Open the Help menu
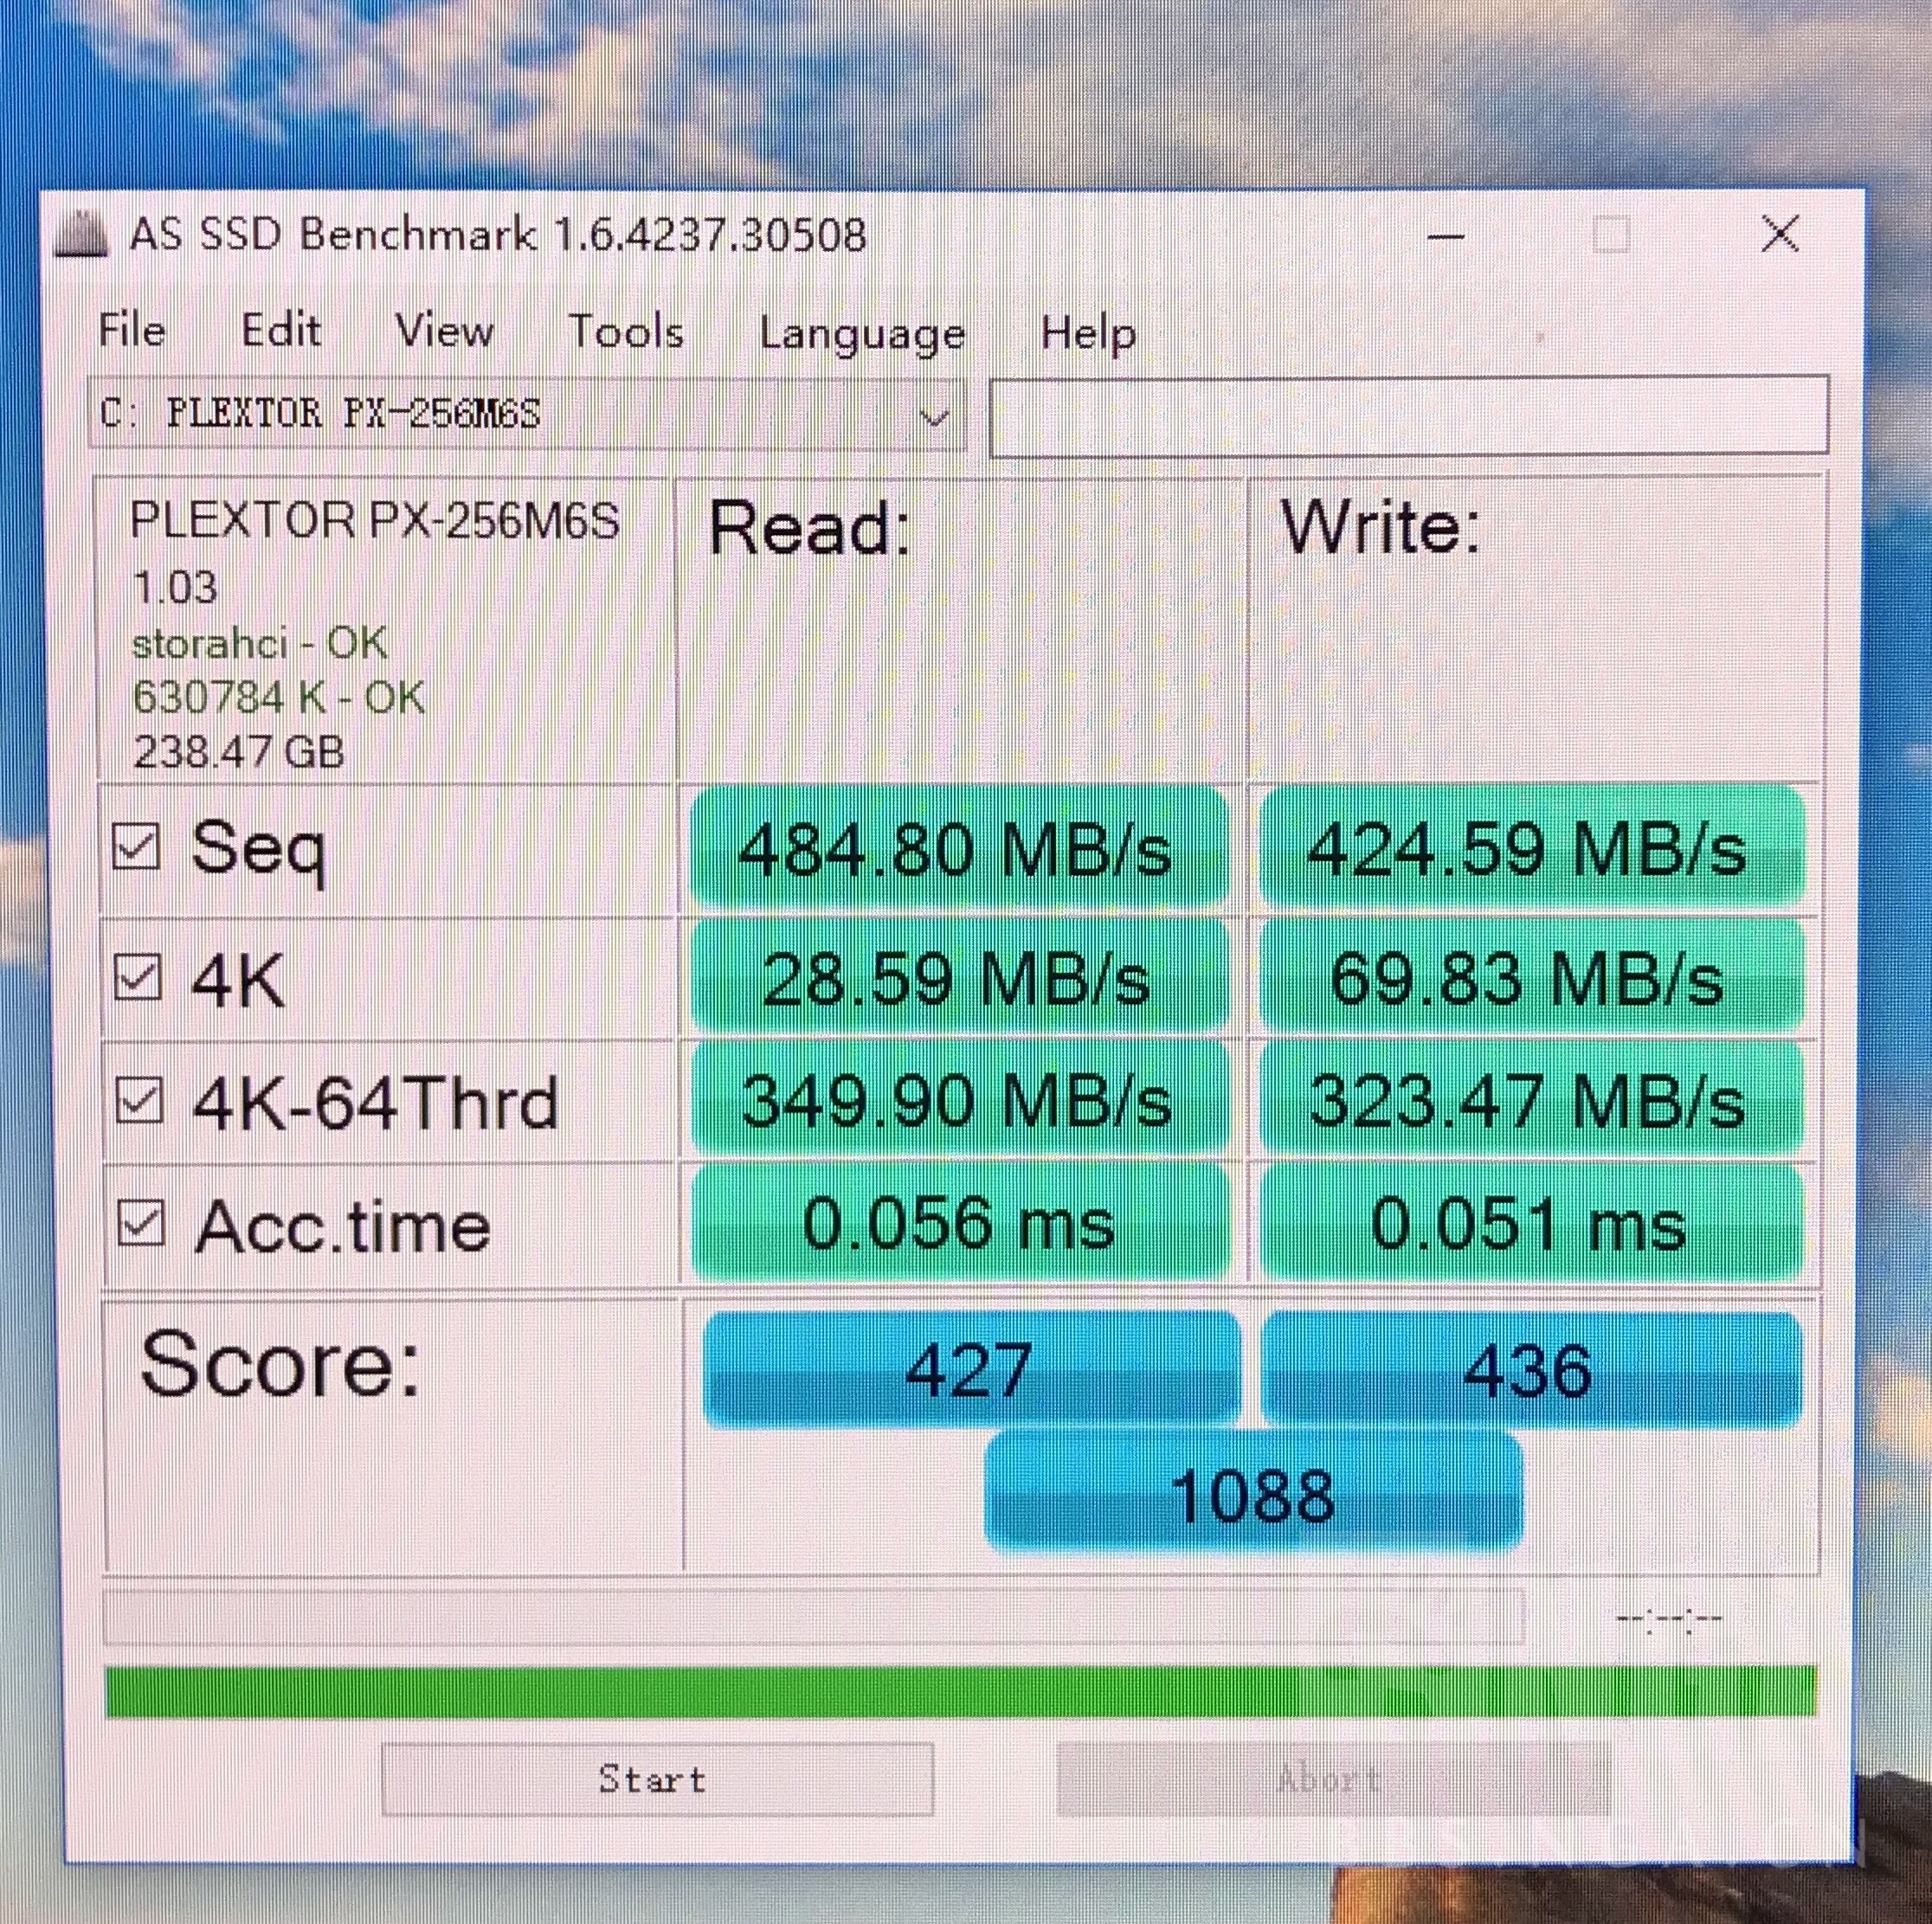Screen dimensions: 1932x1924 coord(1088,333)
